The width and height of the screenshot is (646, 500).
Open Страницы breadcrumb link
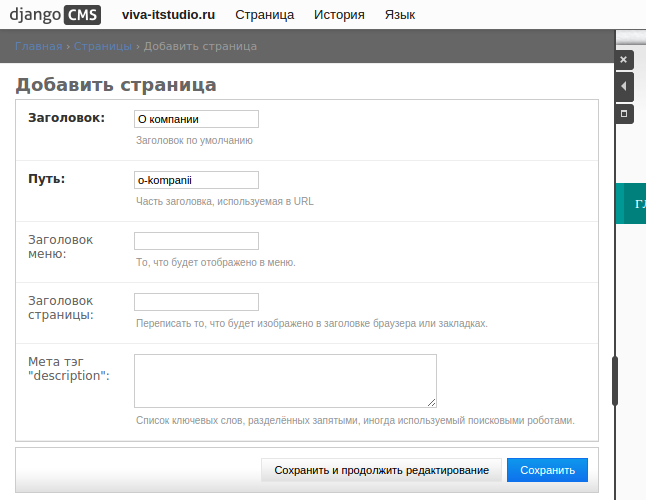[x=103, y=46]
